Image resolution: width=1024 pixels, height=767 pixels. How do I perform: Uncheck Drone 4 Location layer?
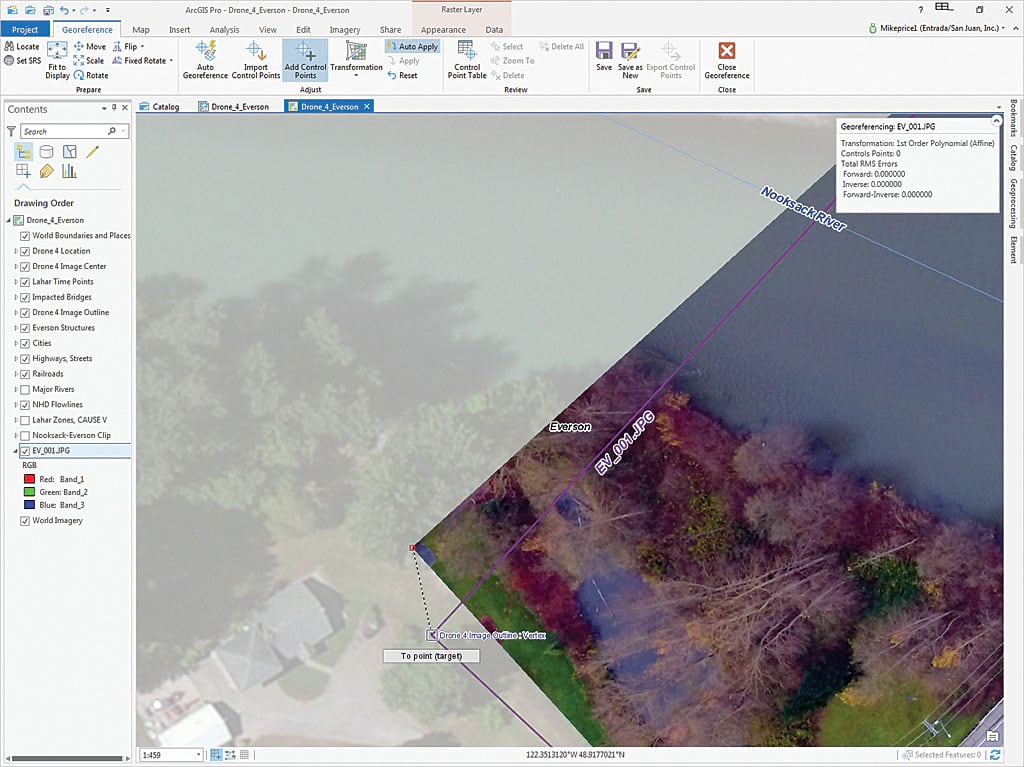pyautogui.click(x=25, y=251)
